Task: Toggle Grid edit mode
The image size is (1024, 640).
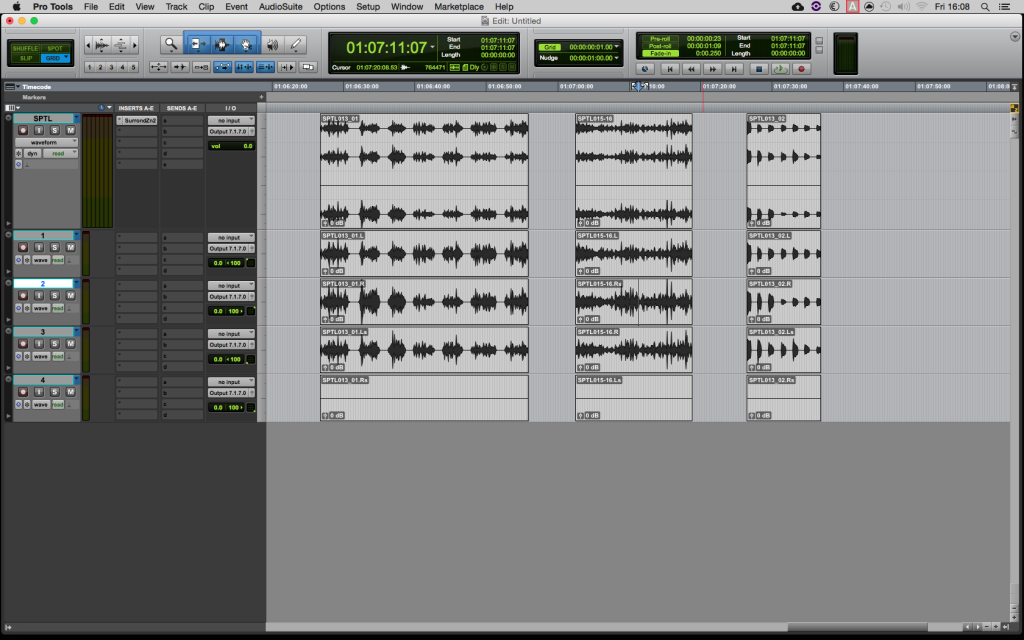Action: pyautogui.click(x=53, y=58)
